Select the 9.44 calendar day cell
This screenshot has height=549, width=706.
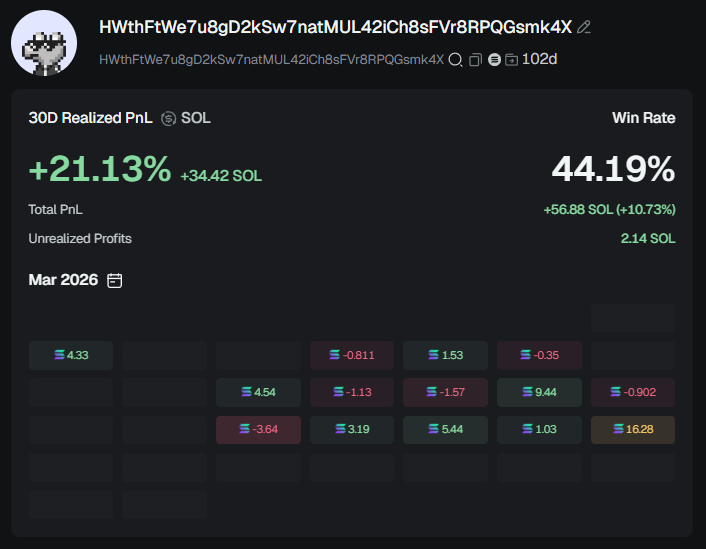[x=539, y=392]
